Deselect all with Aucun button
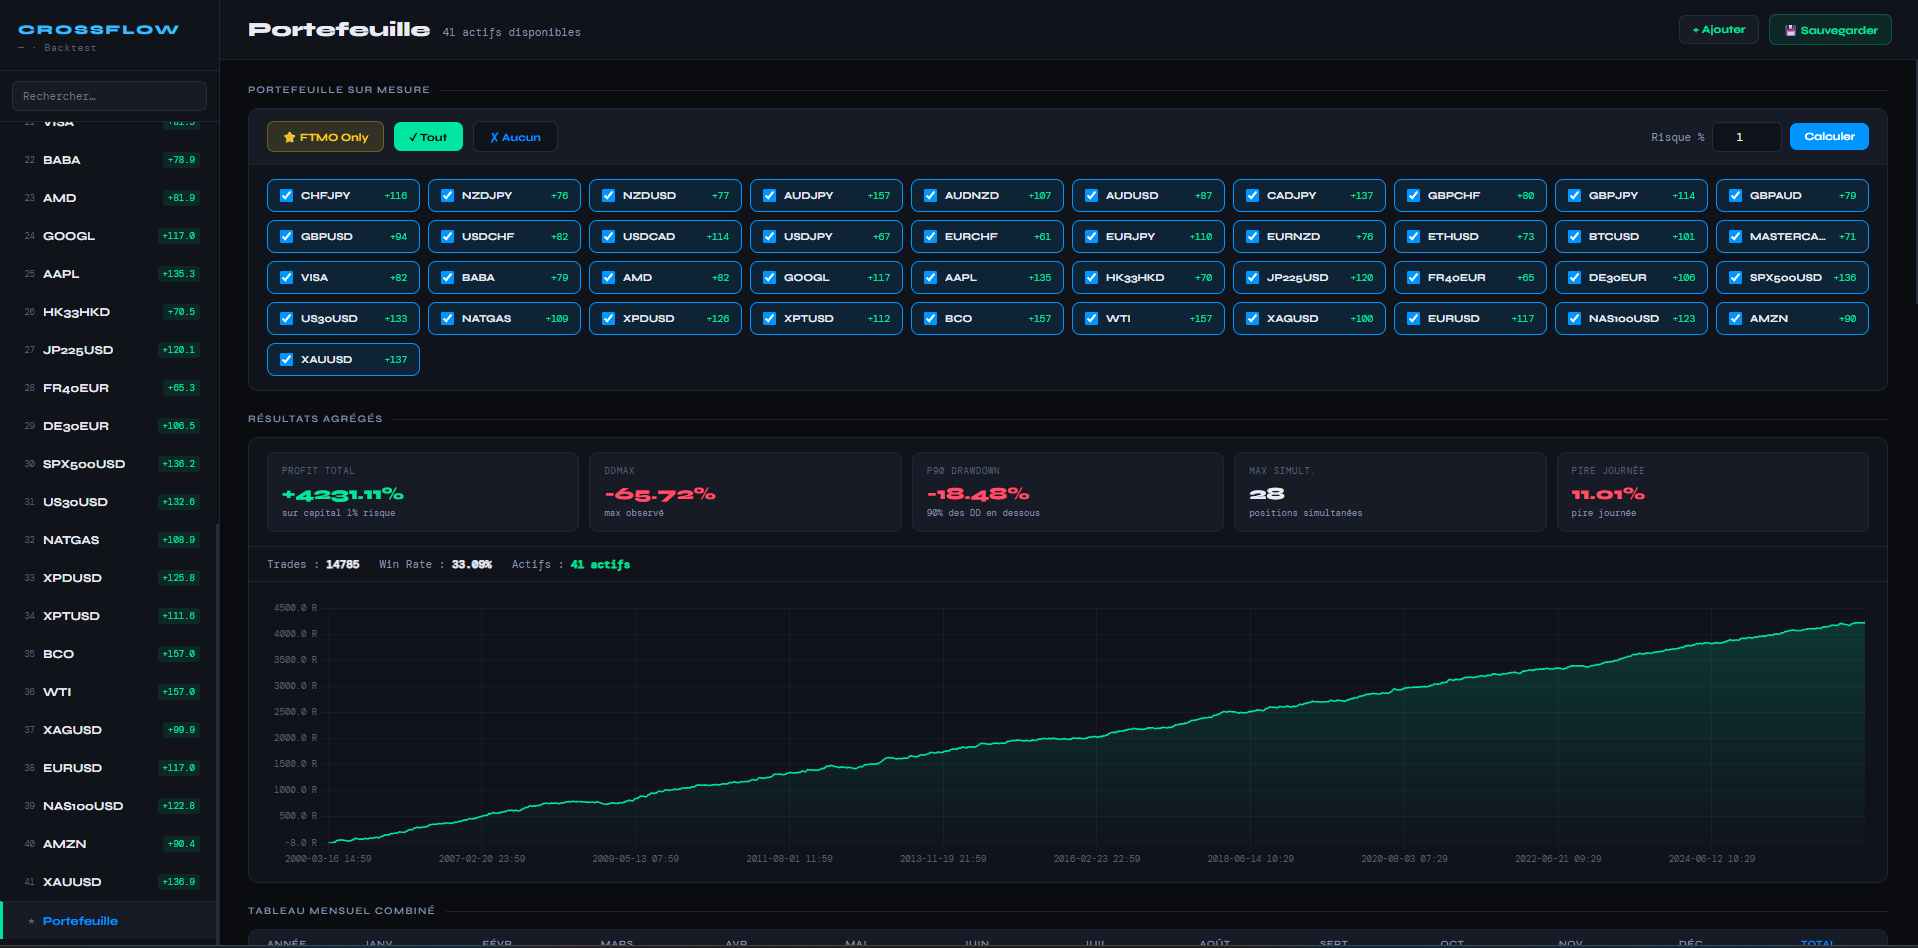 point(515,137)
